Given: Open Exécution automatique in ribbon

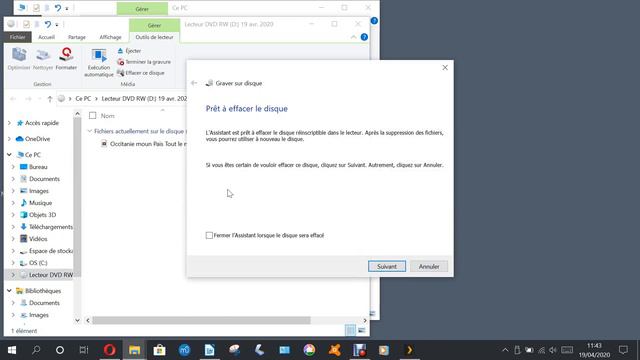Looking at the screenshot, I should click(99, 62).
